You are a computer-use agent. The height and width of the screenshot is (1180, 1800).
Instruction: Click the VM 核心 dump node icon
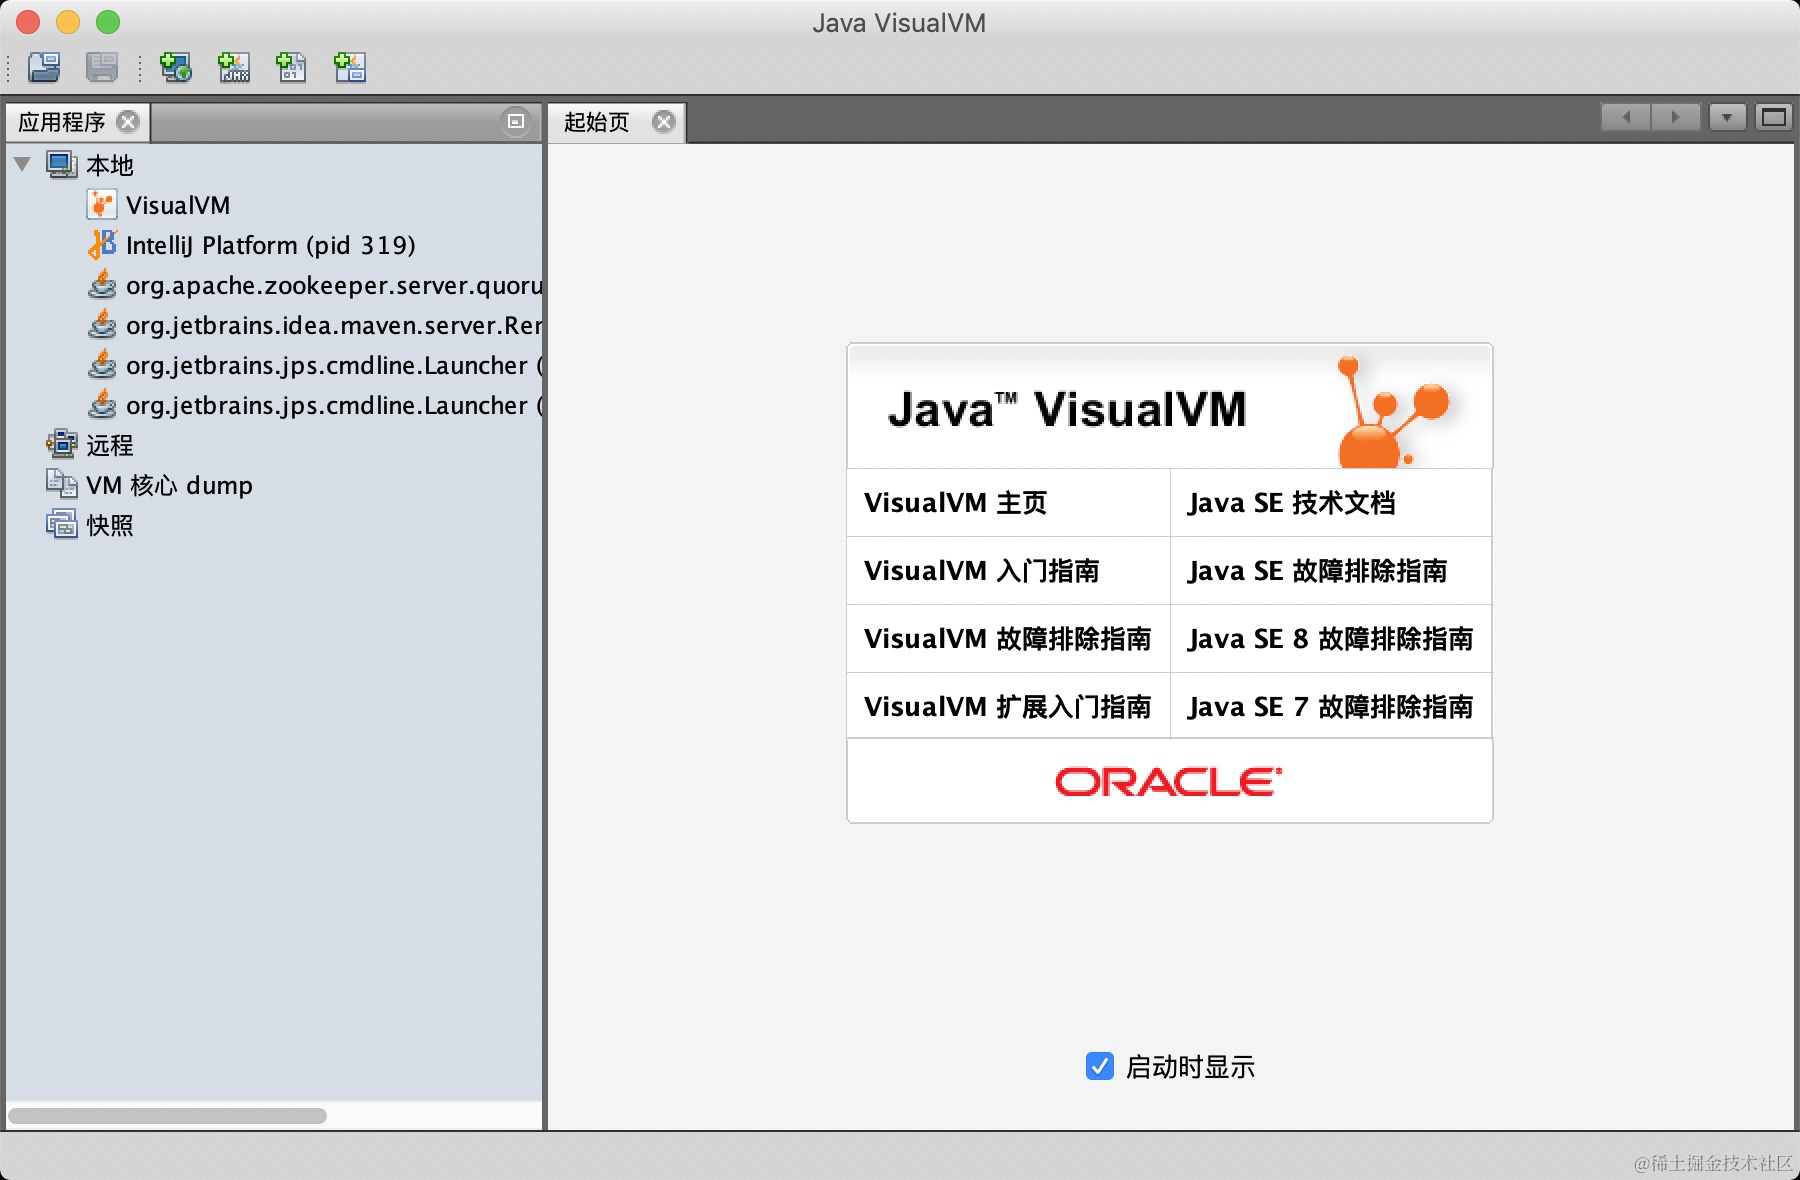click(62, 484)
